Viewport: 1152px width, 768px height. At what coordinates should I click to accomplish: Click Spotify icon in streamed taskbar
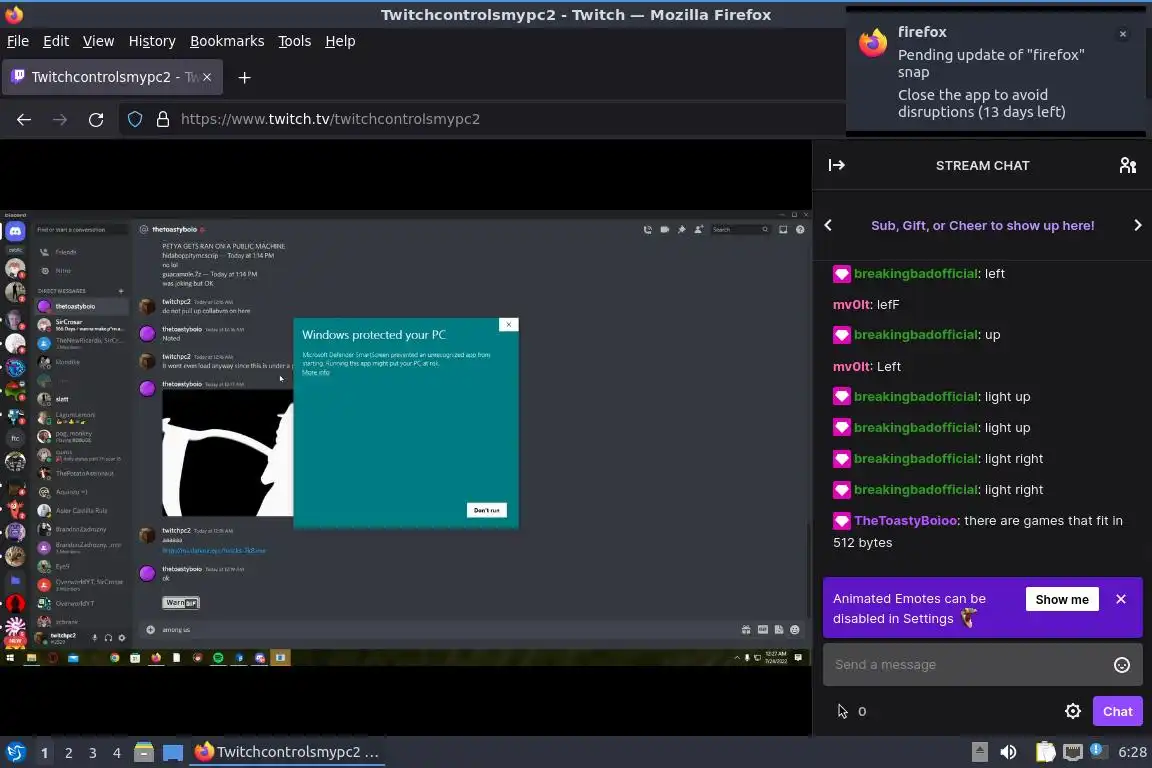pyautogui.click(x=218, y=658)
